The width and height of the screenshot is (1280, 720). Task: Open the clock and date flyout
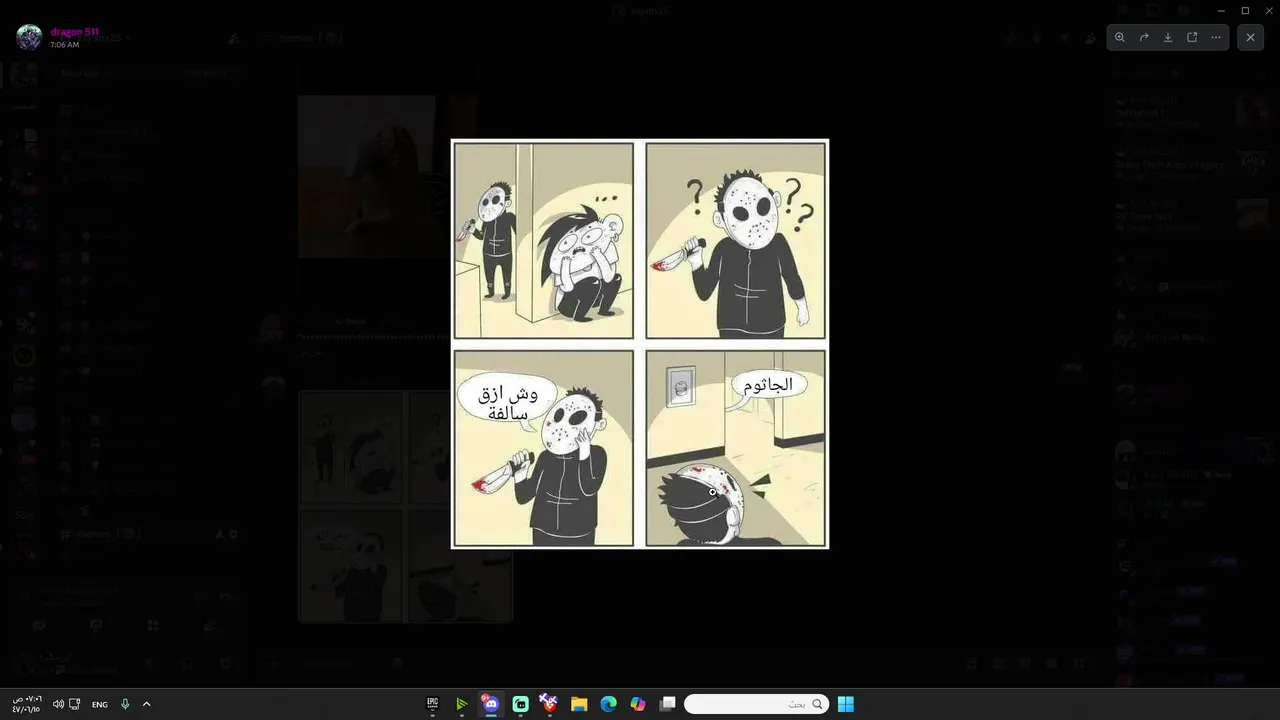point(26,704)
